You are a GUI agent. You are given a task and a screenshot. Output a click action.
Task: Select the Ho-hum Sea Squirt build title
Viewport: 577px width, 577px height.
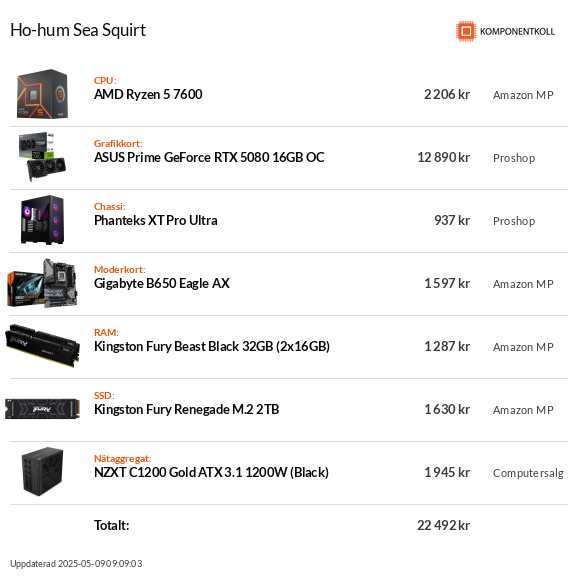pyautogui.click(x=78, y=30)
